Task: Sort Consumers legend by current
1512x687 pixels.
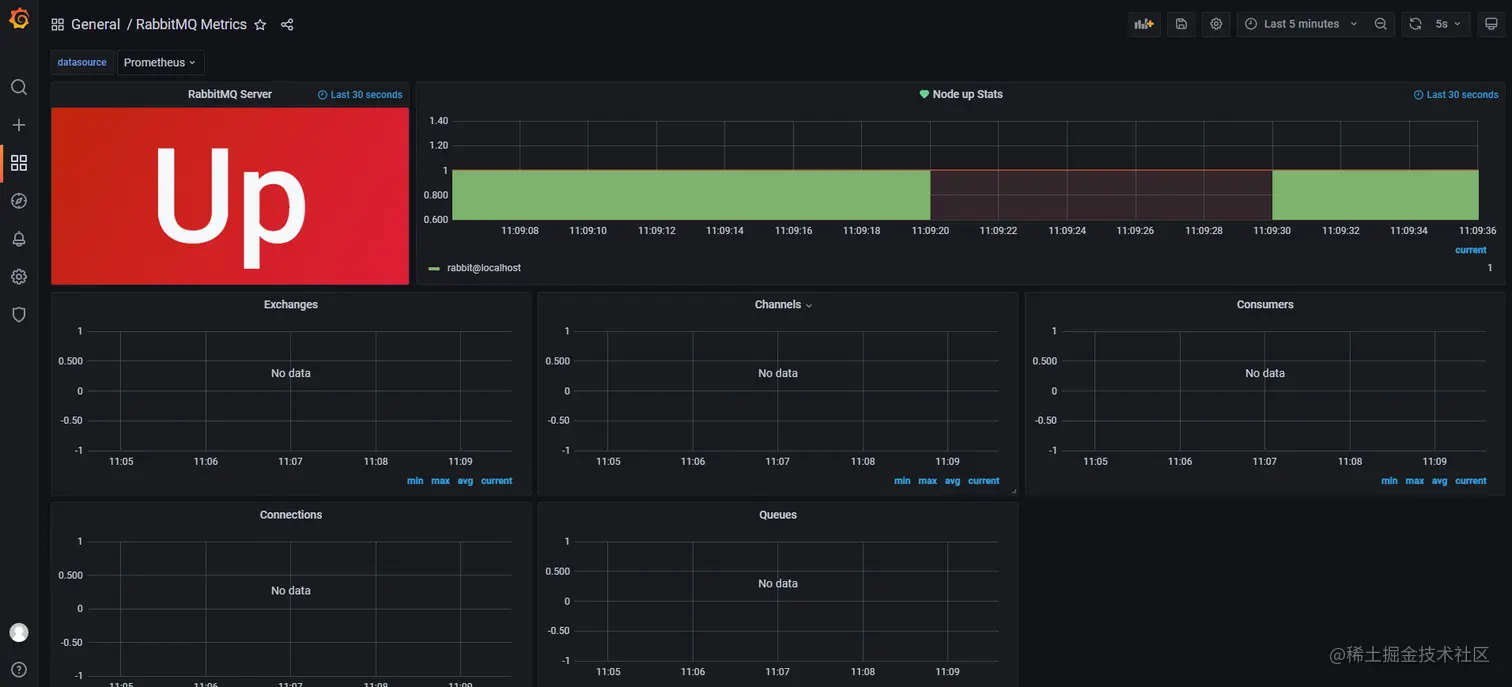Action: click(x=1471, y=481)
